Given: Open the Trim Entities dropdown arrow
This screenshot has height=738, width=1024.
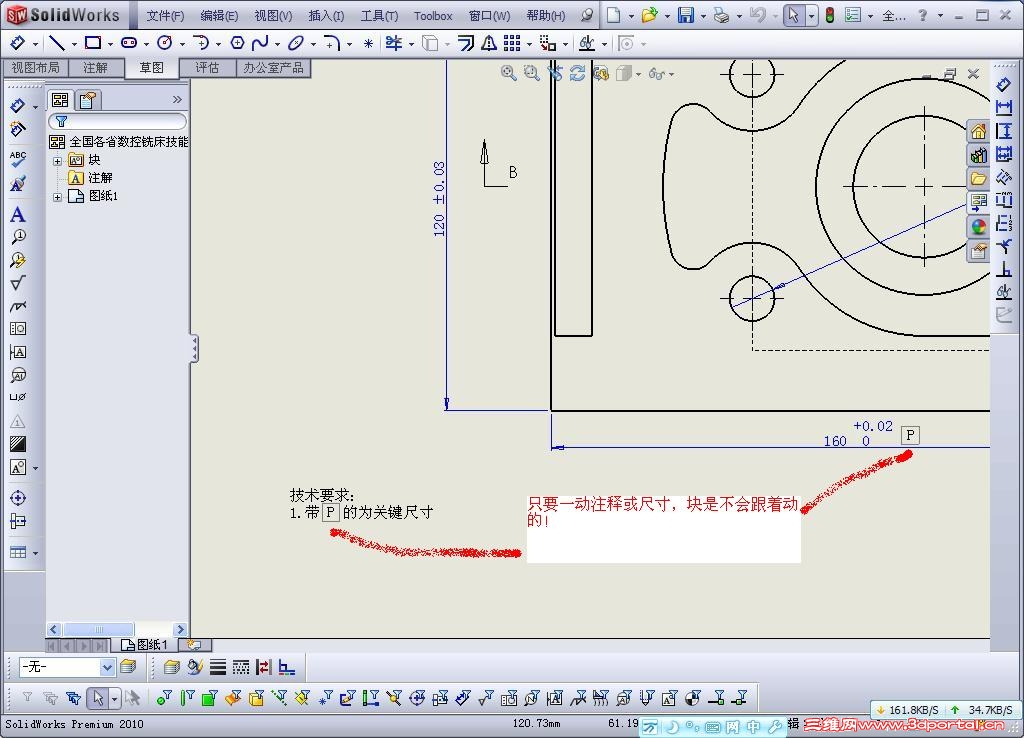Looking at the screenshot, I should pyautogui.click(x=411, y=44).
